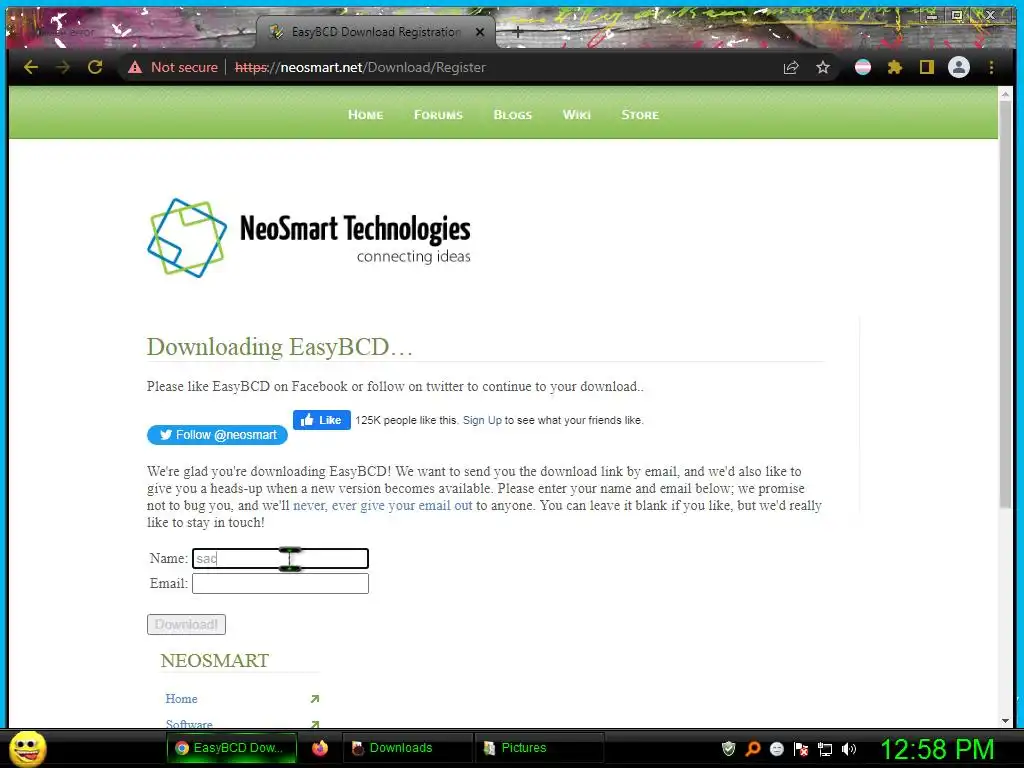This screenshot has width=1024, height=768.
Task: Click the shield security tray icon
Action: point(728,748)
